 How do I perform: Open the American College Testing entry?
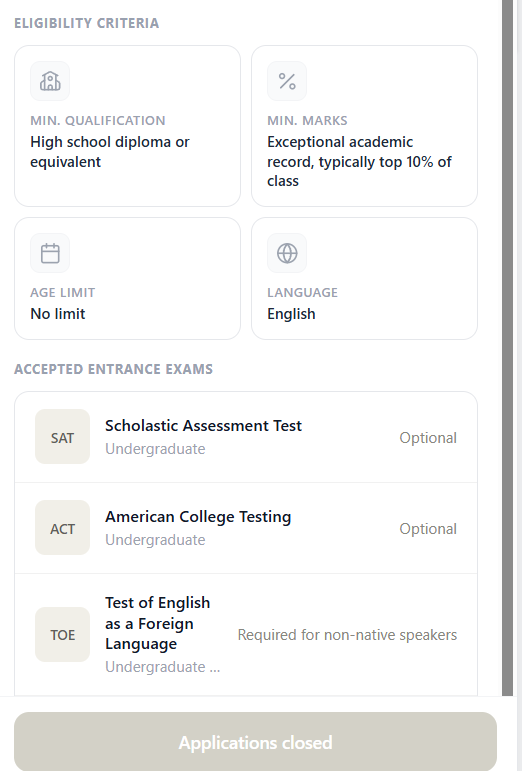[246, 528]
